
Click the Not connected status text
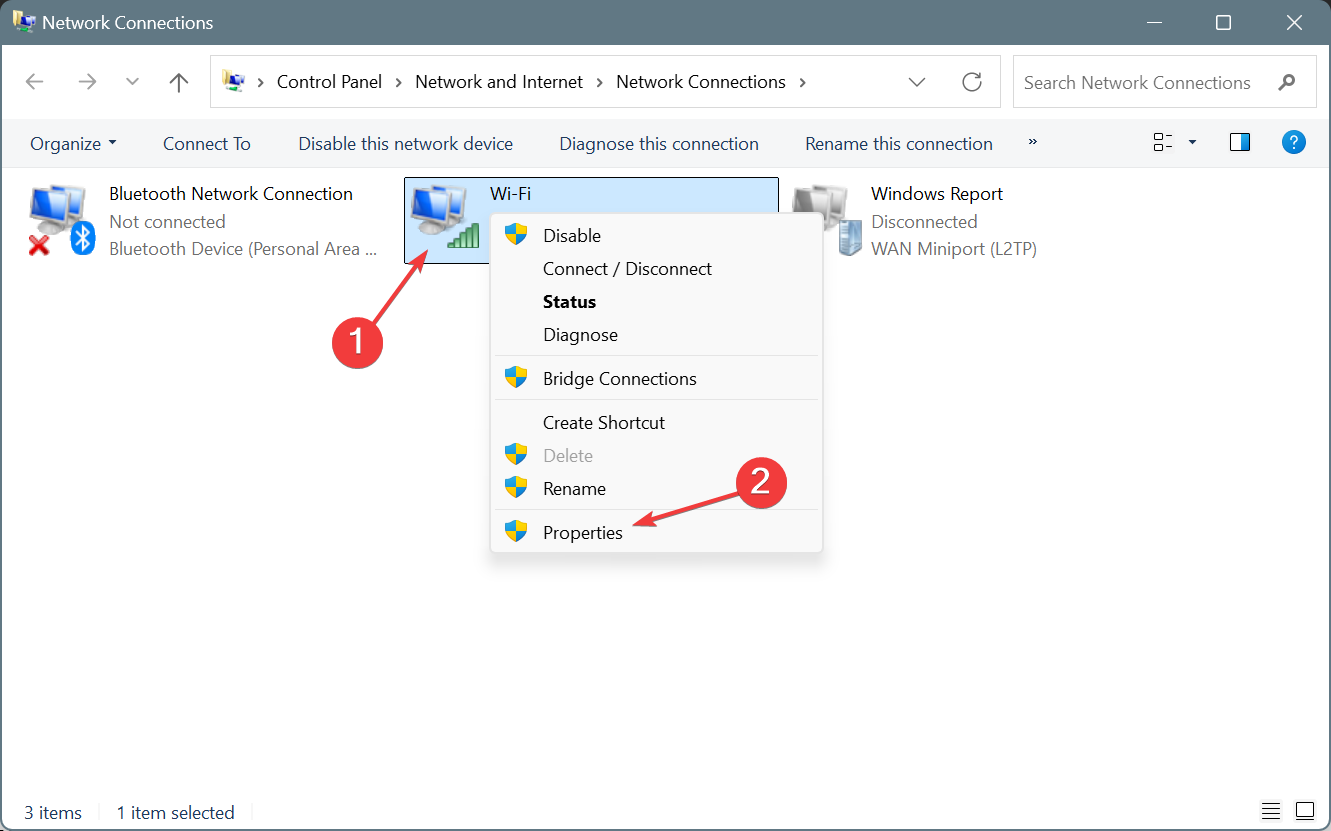[167, 221]
